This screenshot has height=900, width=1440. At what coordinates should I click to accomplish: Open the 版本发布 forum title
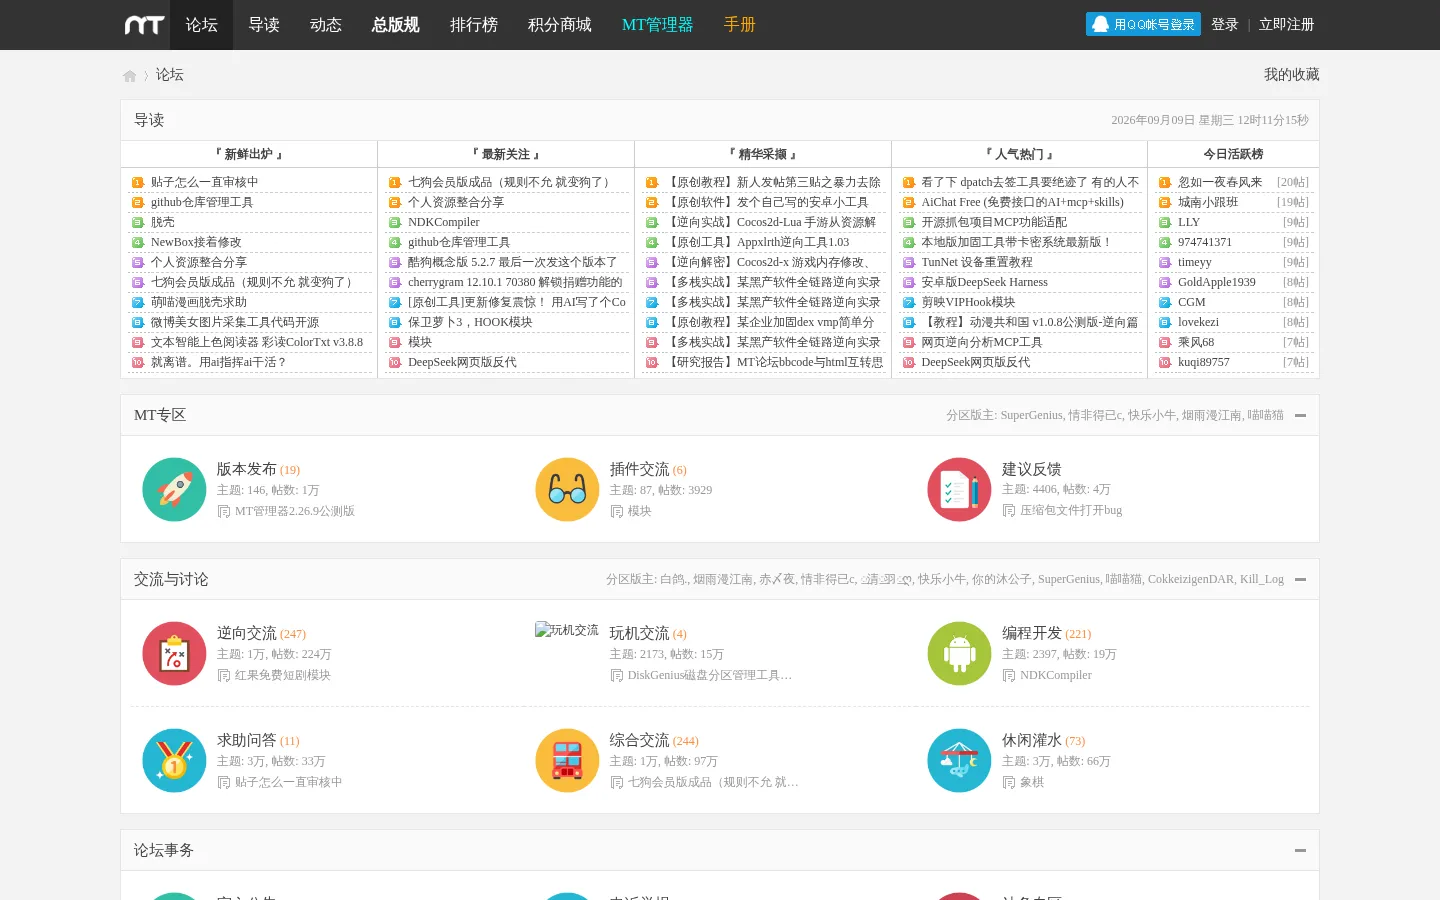(x=247, y=469)
